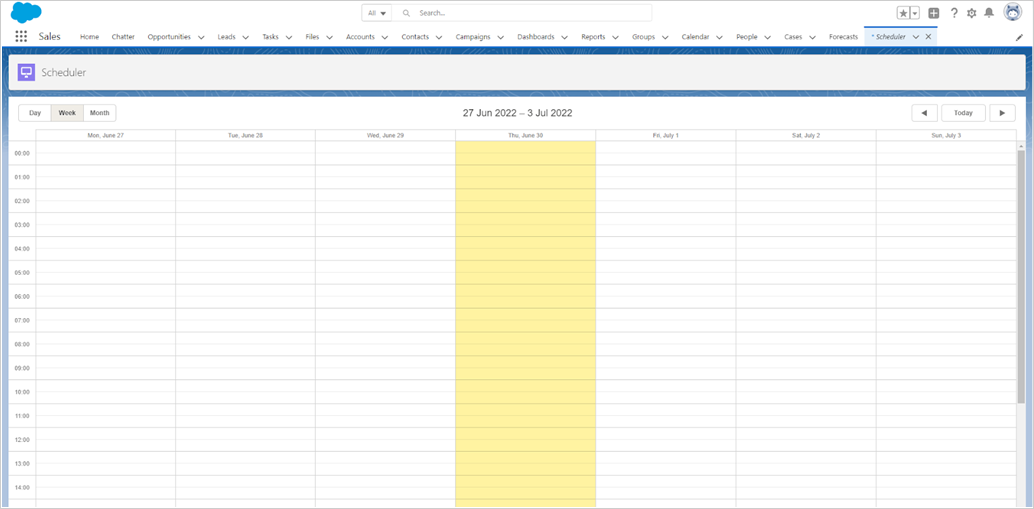Expand the Opportunities tab dropdown chevron
Screen dimensions: 1034x509
pos(201,37)
